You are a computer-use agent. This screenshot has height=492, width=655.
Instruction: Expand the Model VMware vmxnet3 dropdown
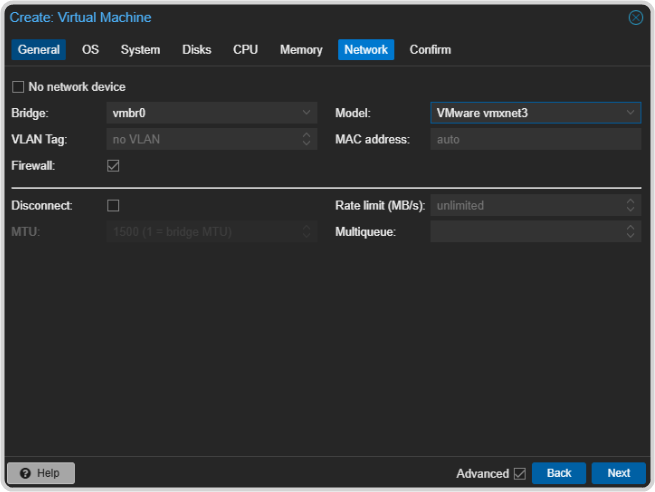pos(630,113)
